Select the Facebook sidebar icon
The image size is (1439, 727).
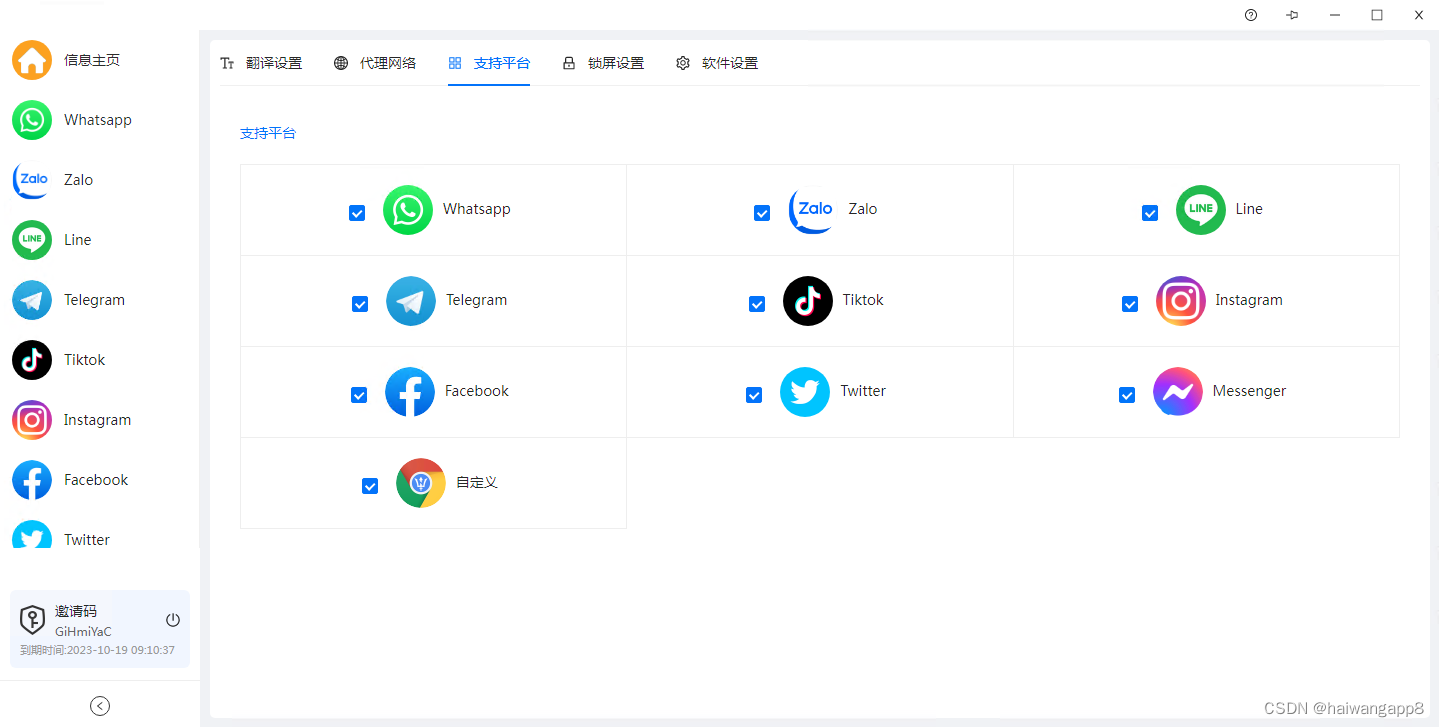coord(31,480)
